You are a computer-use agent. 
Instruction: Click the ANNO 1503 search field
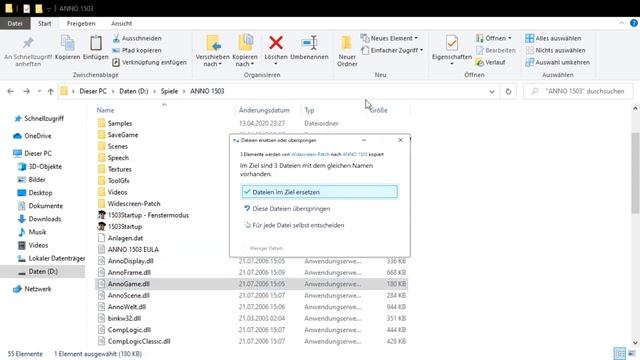coord(578,91)
